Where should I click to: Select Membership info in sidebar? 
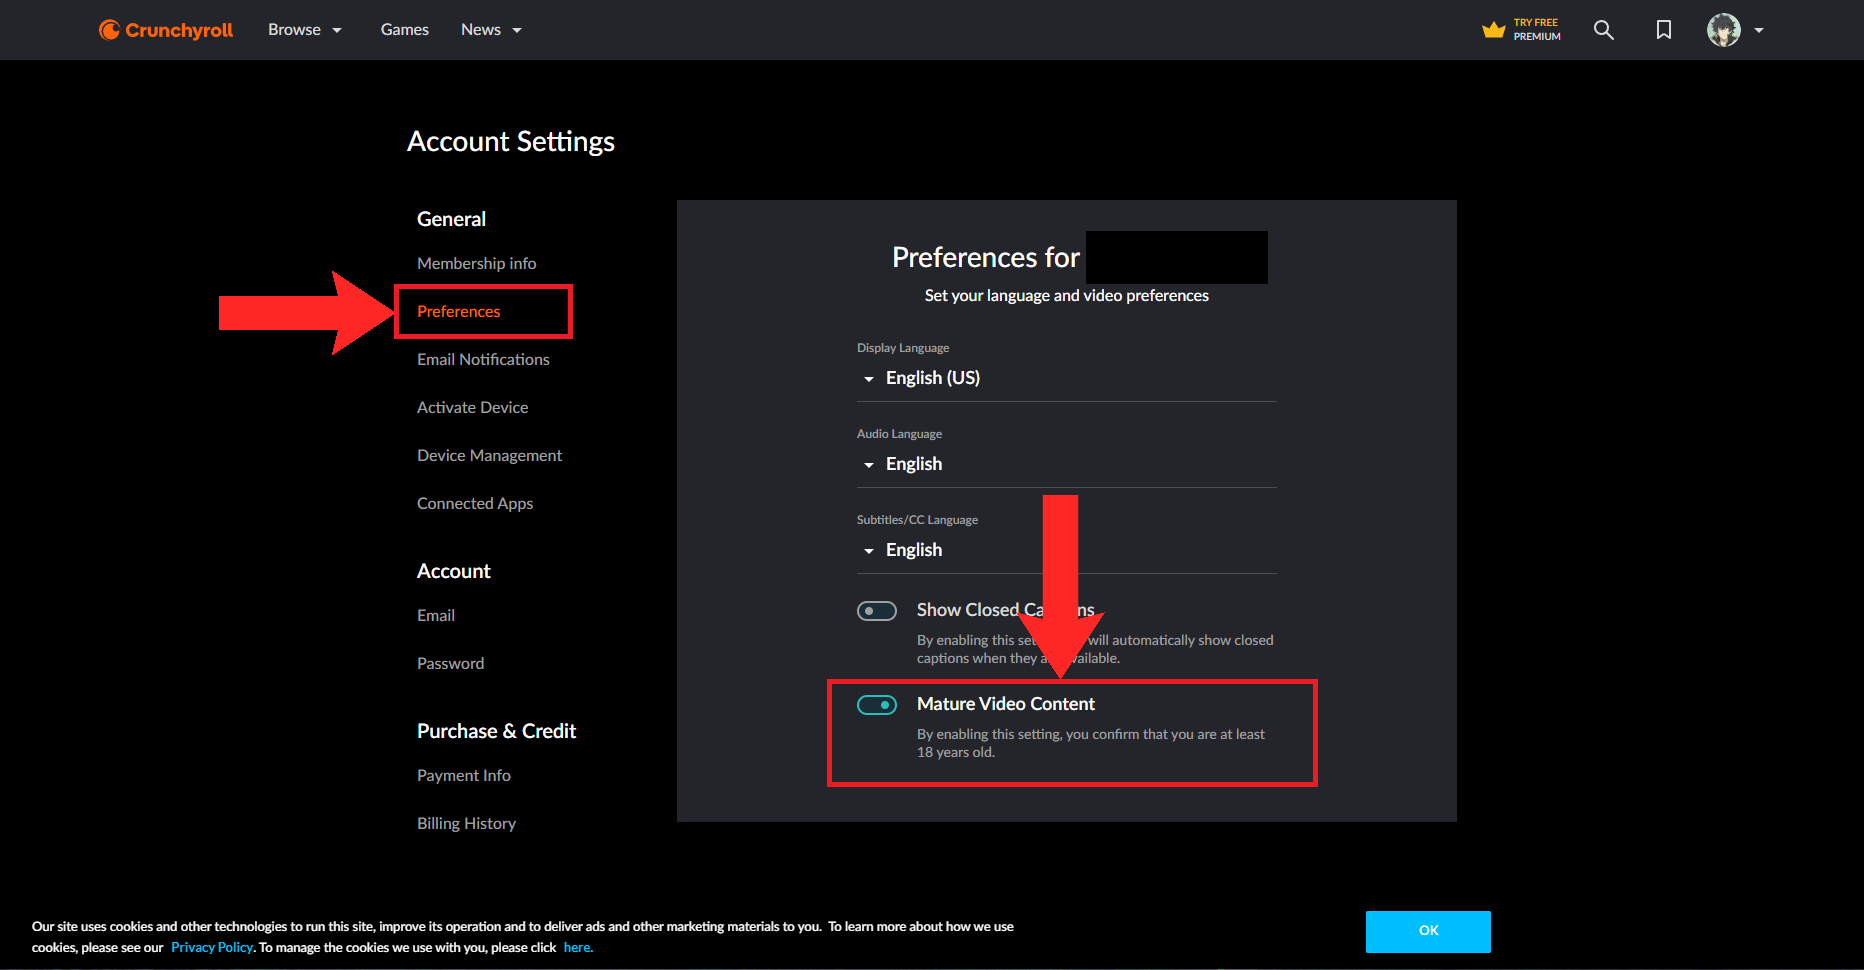click(x=476, y=263)
